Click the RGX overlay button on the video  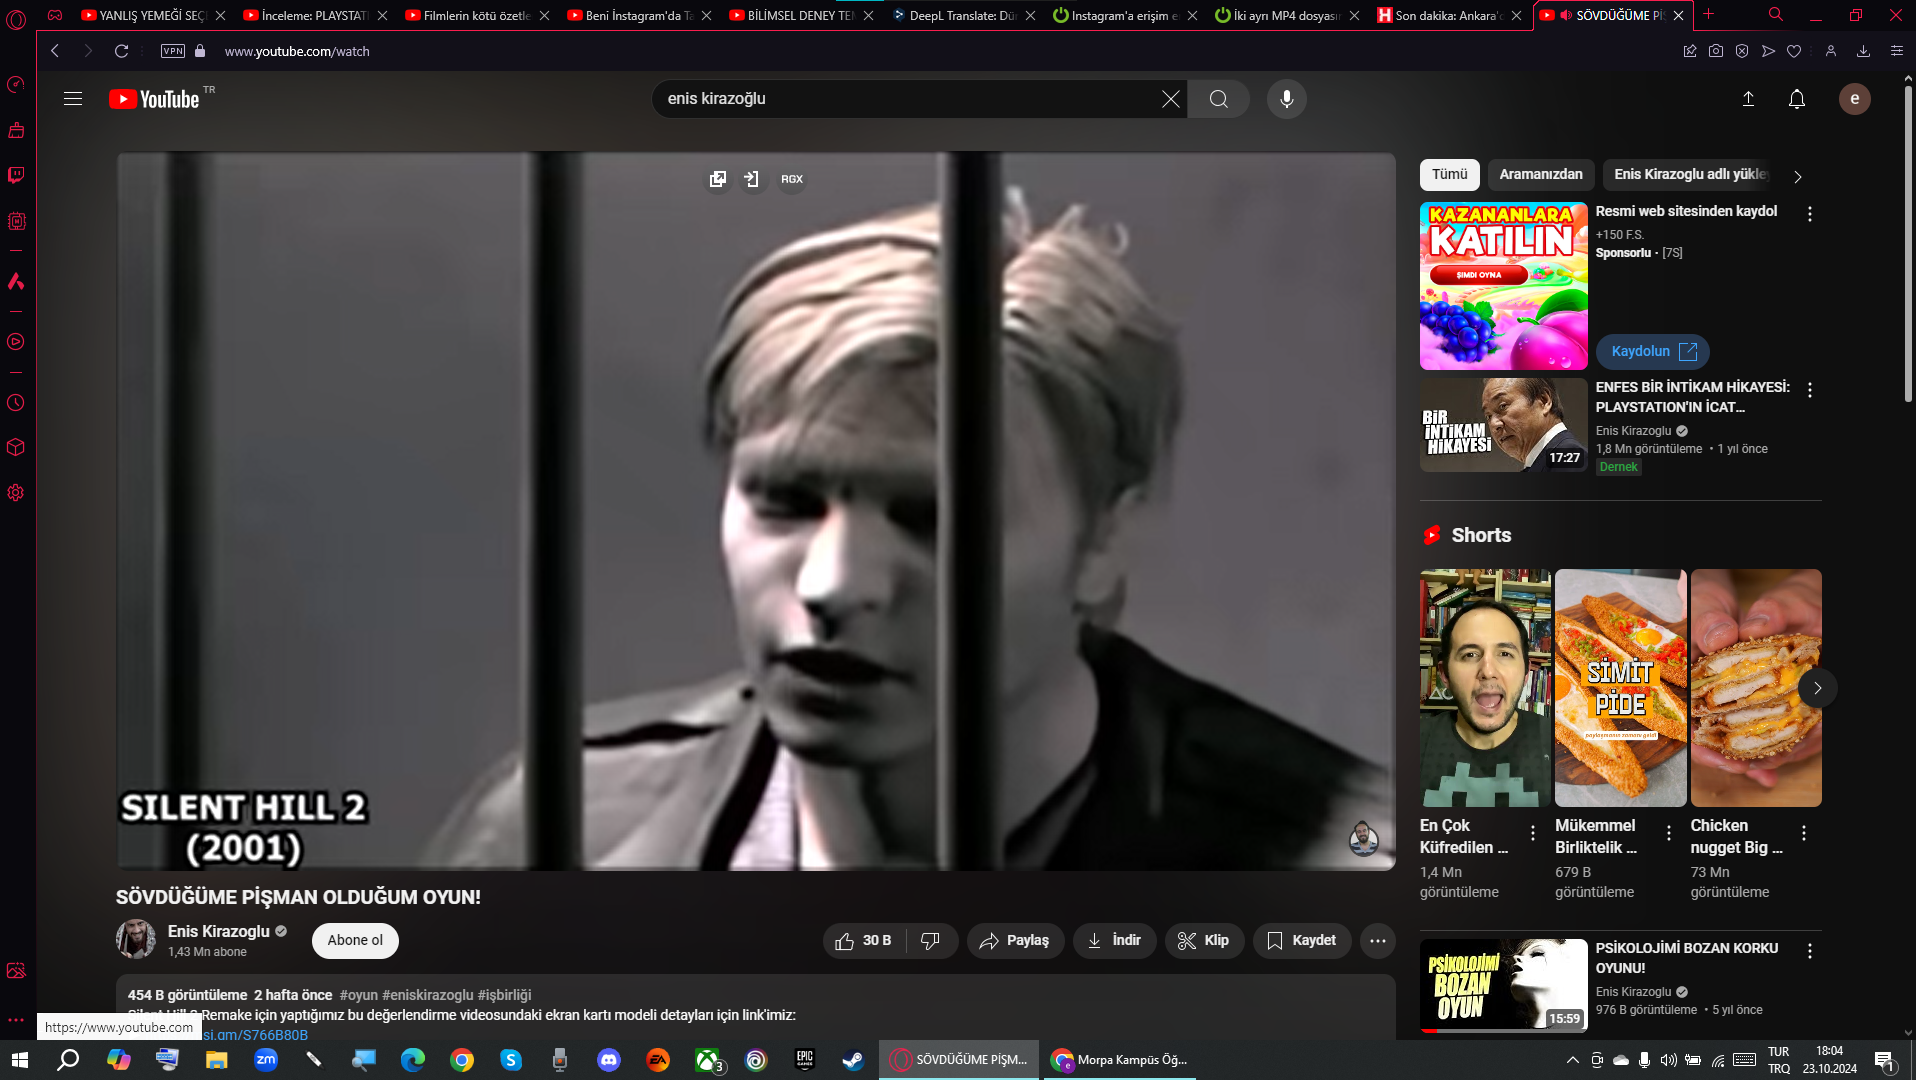[792, 179]
